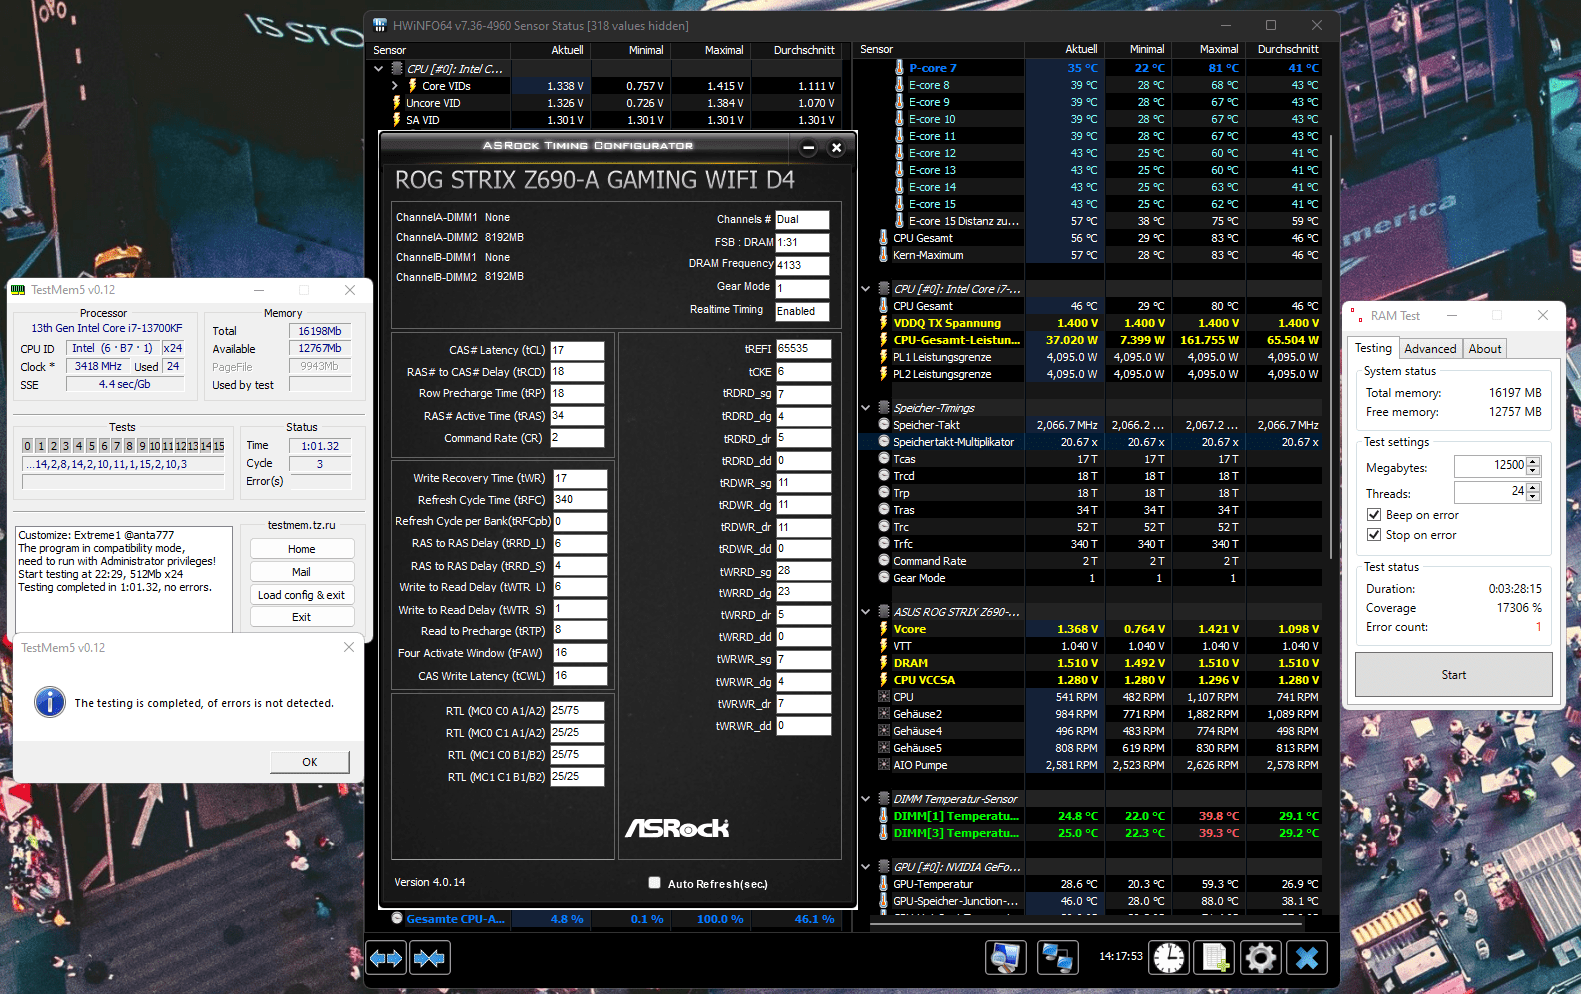Click the blue X close-sensors icon
The width and height of the screenshot is (1581, 994).
click(1307, 958)
